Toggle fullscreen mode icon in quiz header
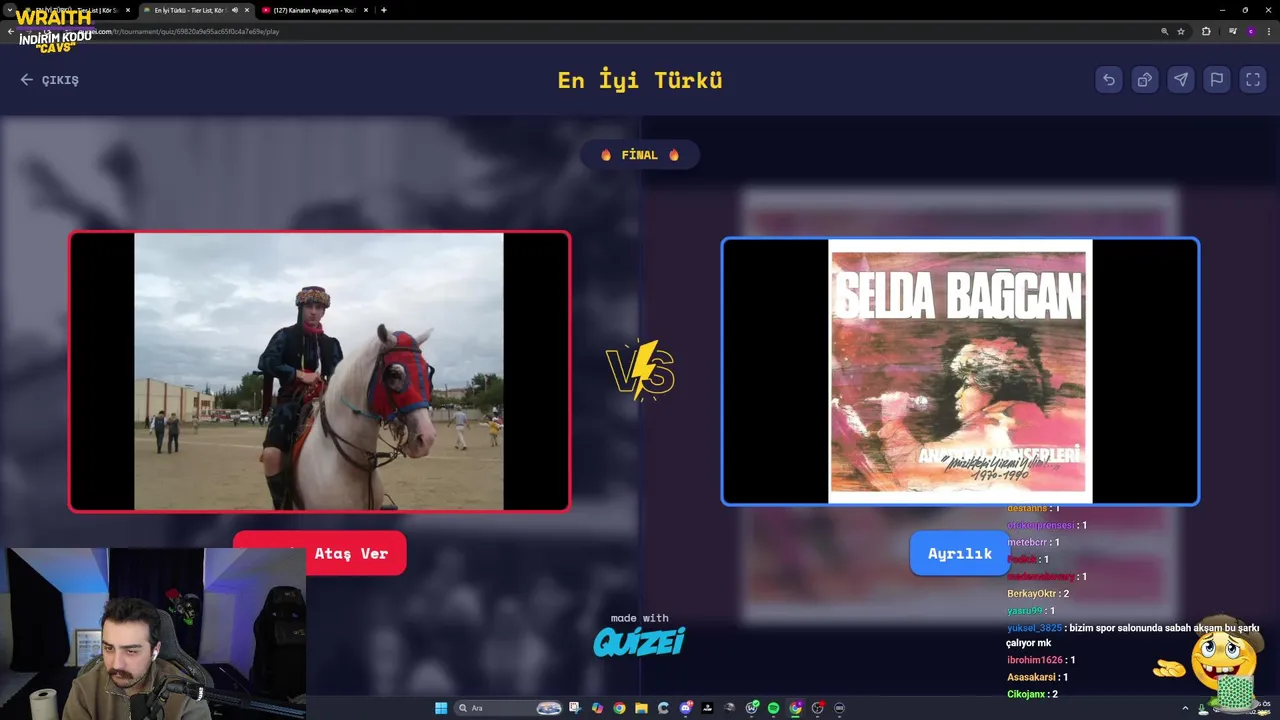This screenshot has width=1280, height=720. [1252, 80]
